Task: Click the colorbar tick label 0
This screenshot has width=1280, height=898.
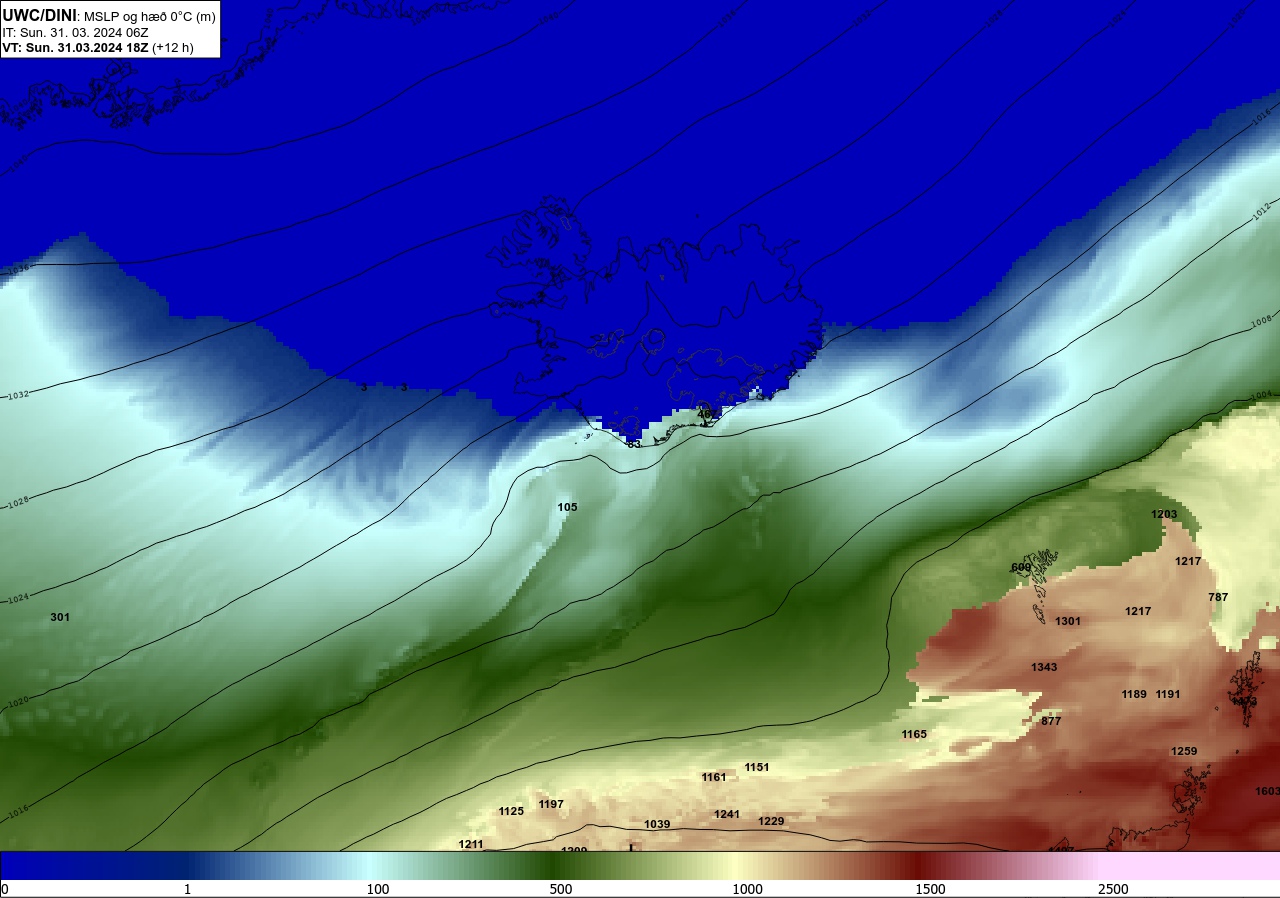Action: tap(5, 889)
